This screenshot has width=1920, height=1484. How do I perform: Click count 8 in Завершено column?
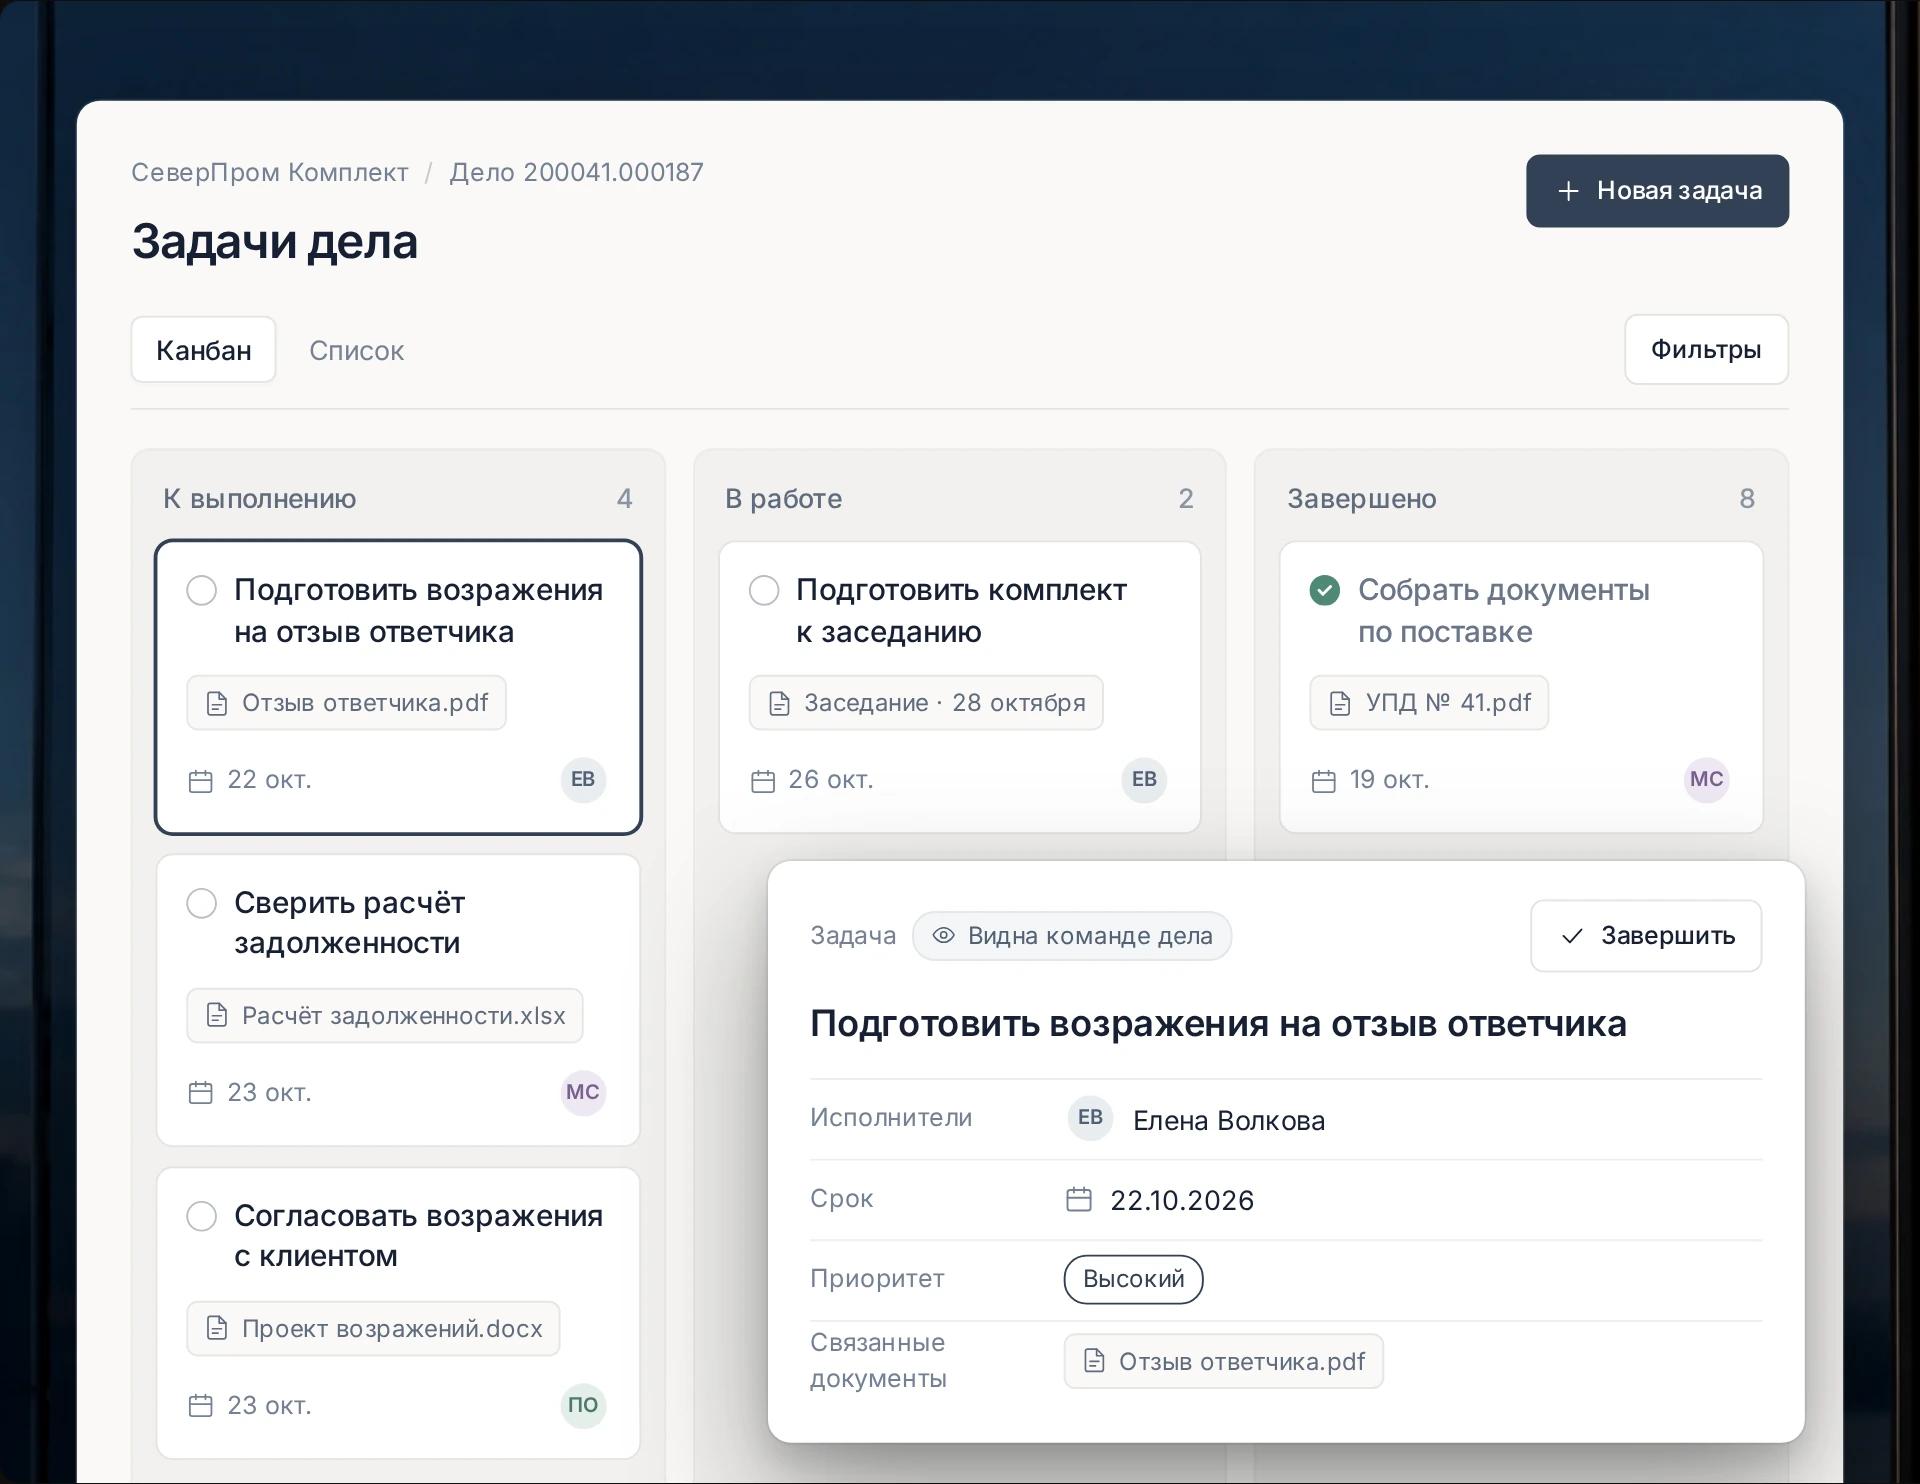pos(1747,499)
